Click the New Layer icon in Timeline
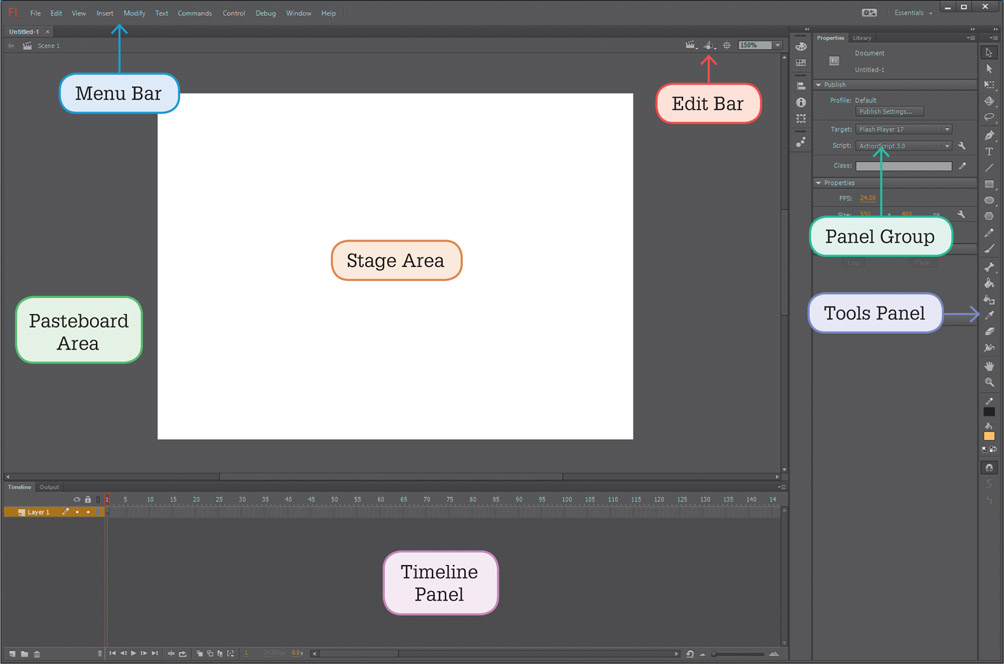The height and width of the screenshot is (664, 1004). coord(12,654)
